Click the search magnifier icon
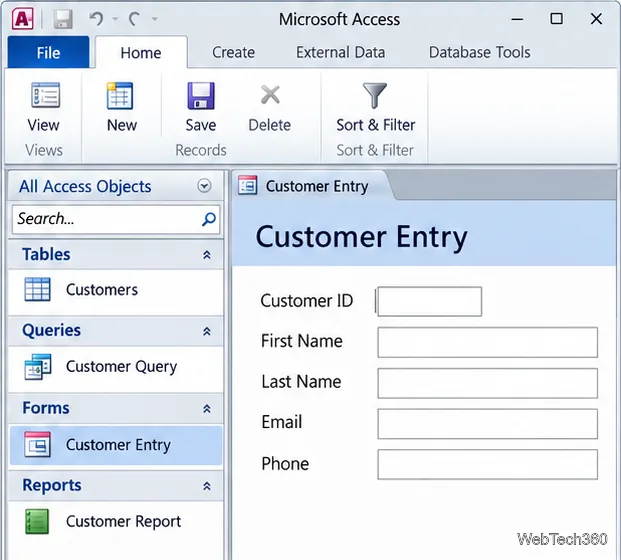Screen dimensions: 621x560 (x=209, y=219)
